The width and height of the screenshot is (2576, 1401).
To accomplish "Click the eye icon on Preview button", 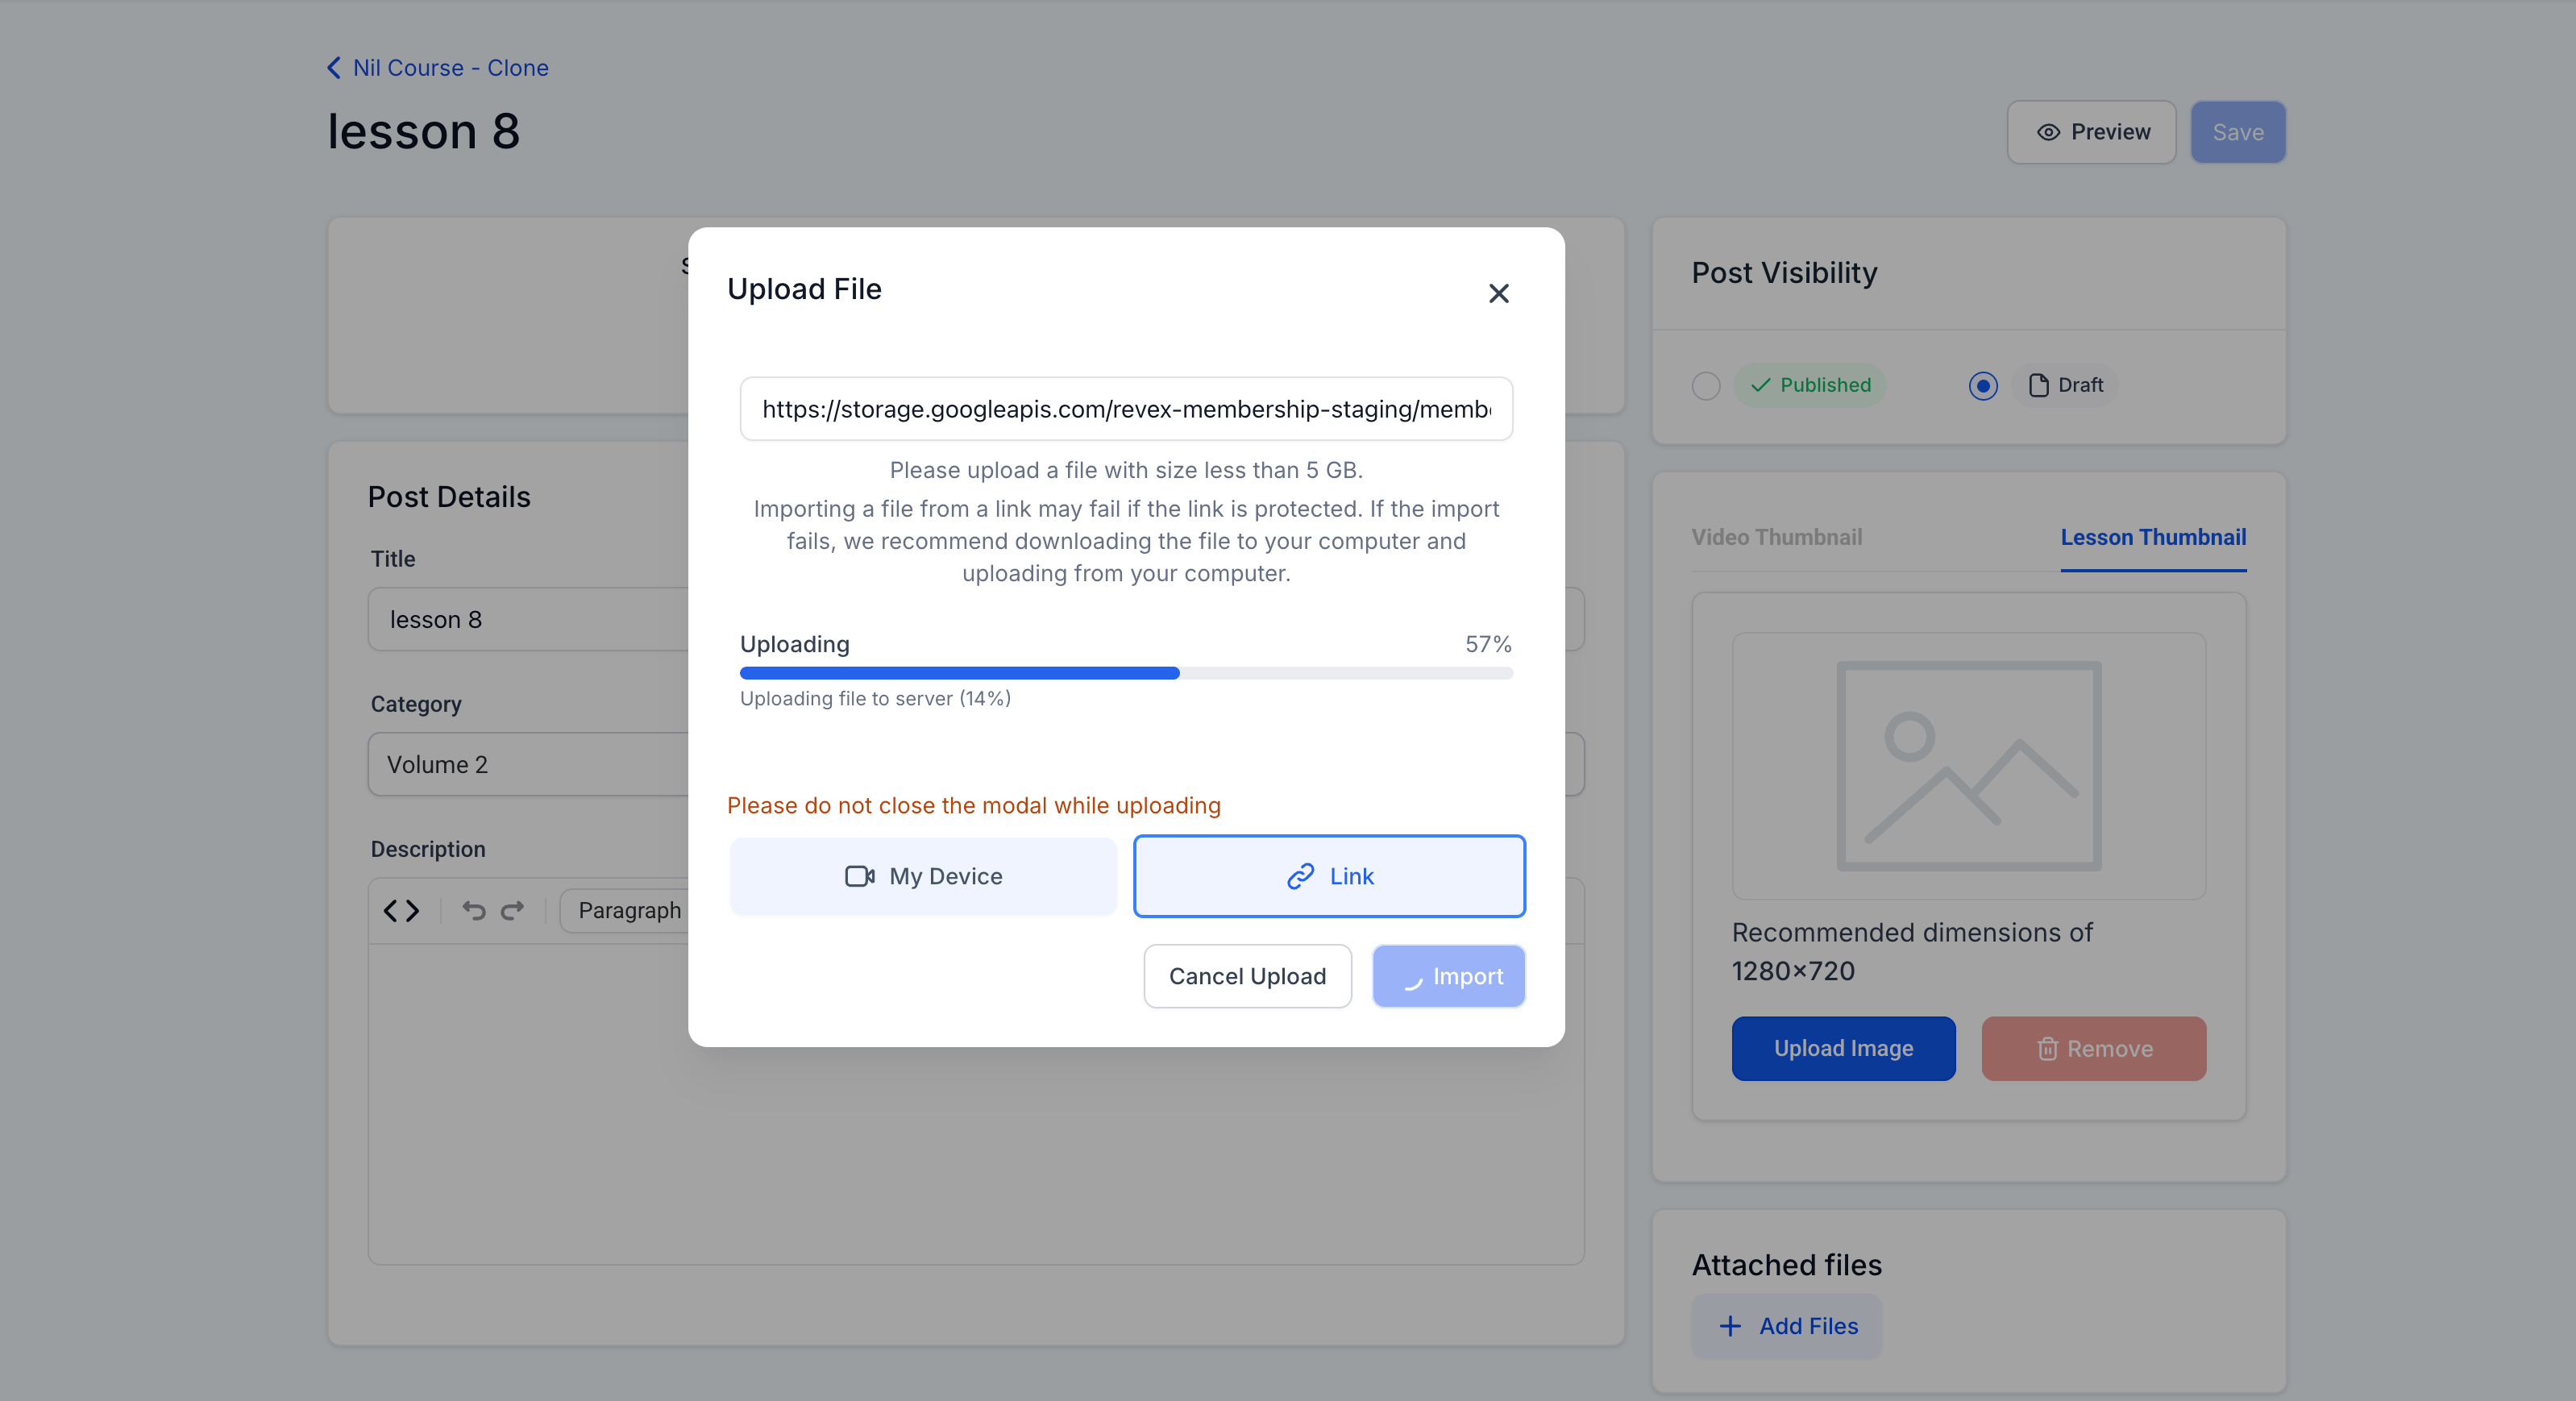I will pyautogui.click(x=2048, y=132).
